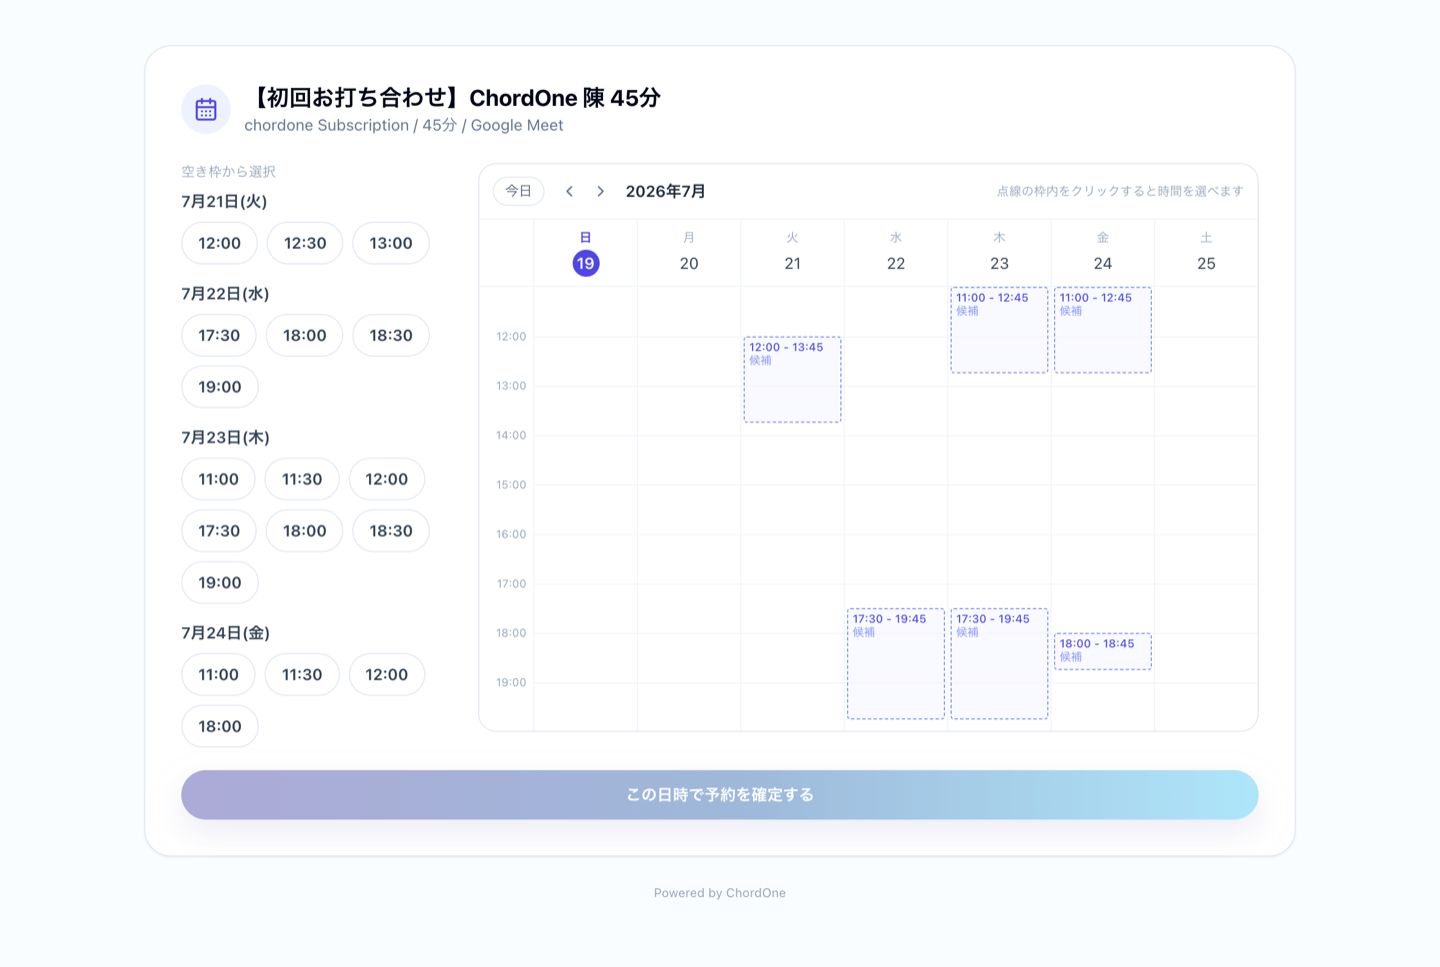
Task: Click Saturday 25 column header
Action: click(x=1206, y=252)
